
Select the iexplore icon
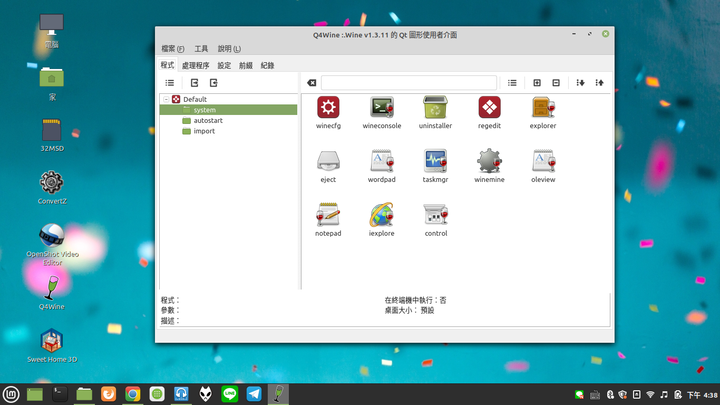pos(382,215)
